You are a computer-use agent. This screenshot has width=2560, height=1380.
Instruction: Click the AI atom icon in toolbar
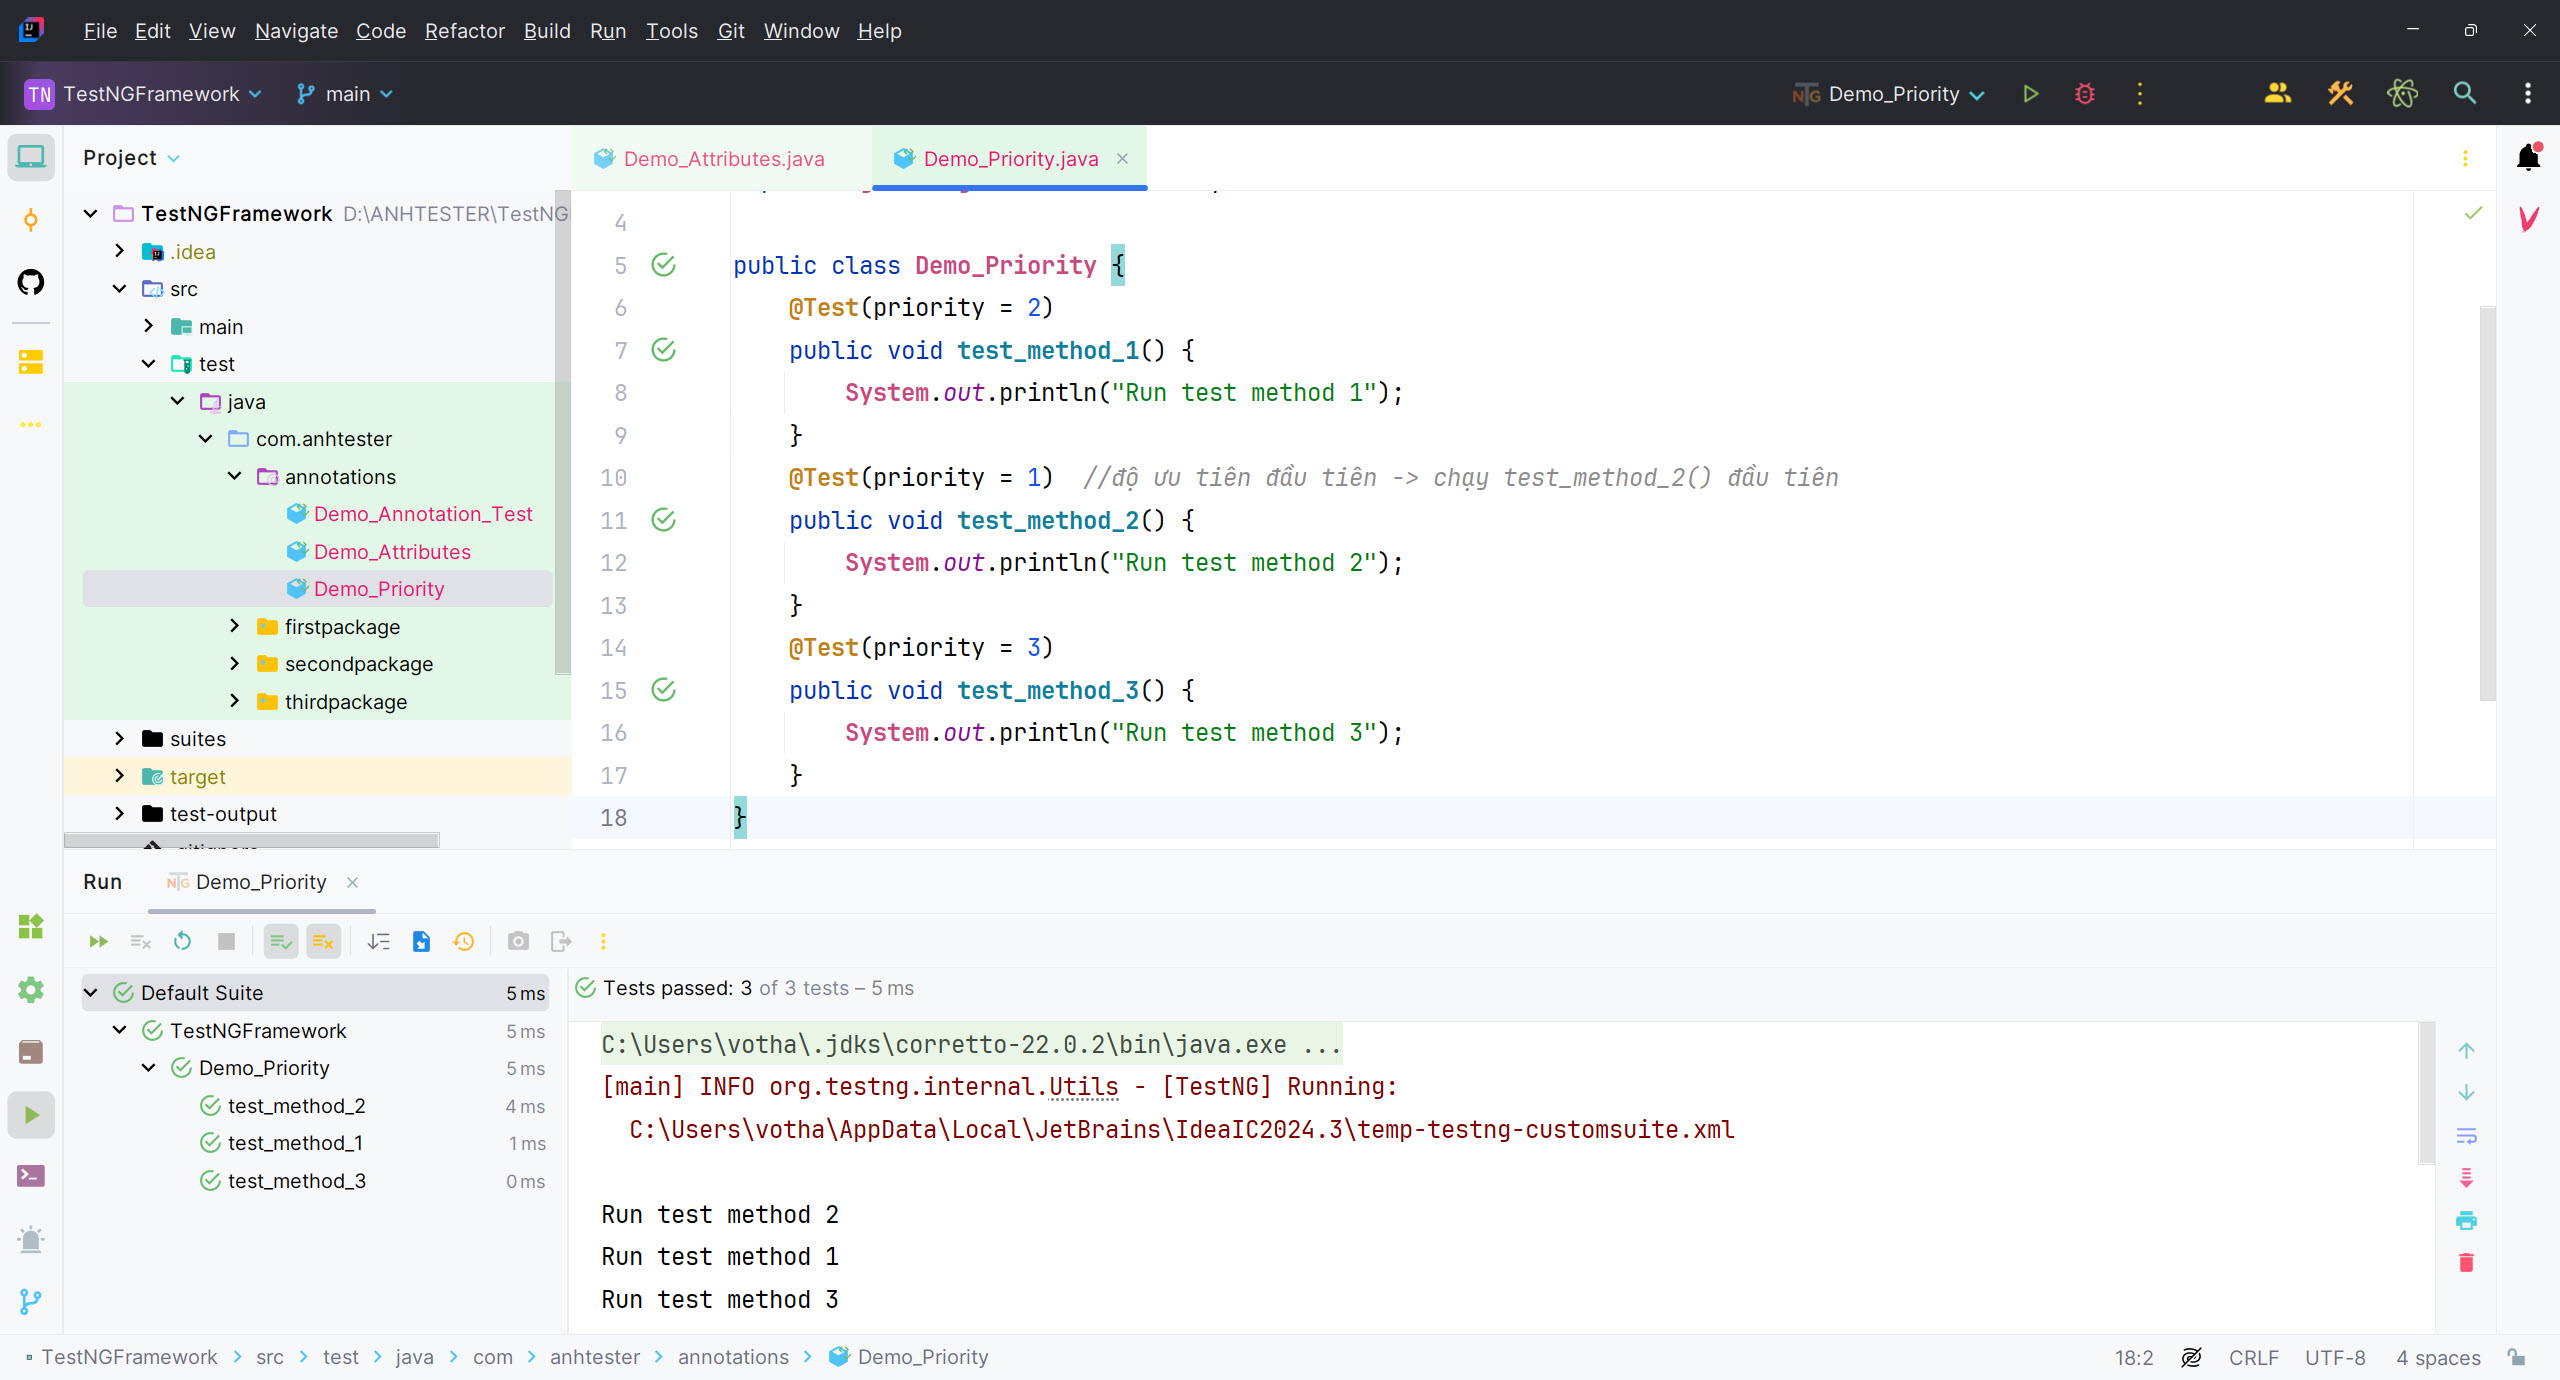(2402, 94)
